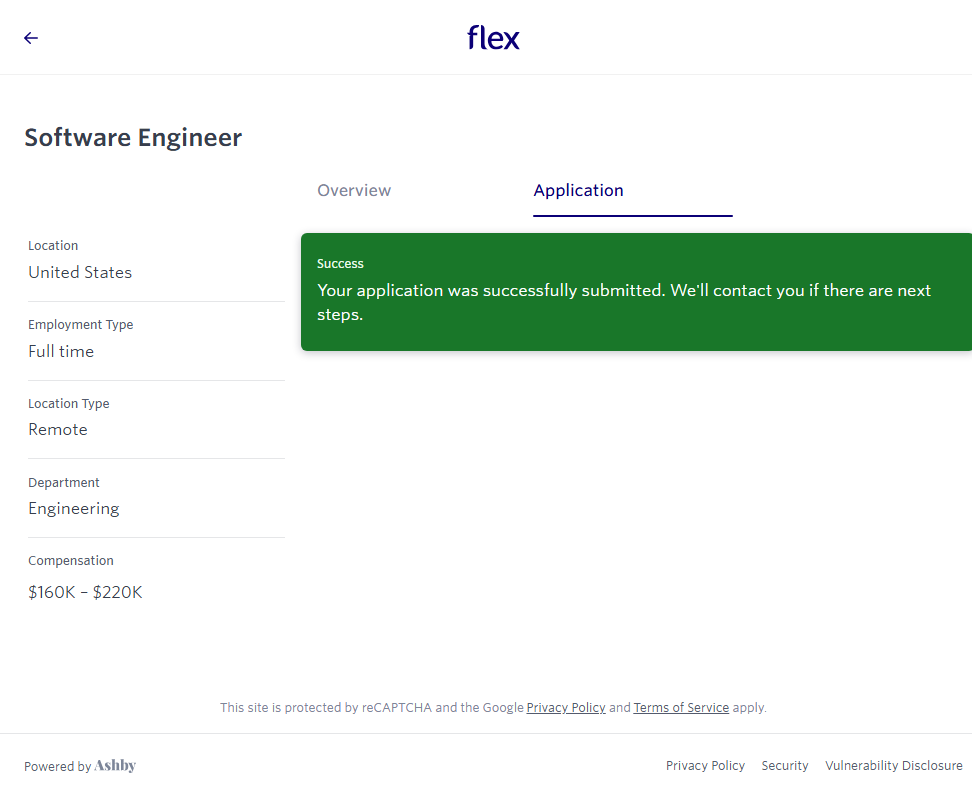The height and width of the screenshot is (800, 972).
Task: Open Google Privacy Policy link in reCAPTCHA notice
Action: 566,708
